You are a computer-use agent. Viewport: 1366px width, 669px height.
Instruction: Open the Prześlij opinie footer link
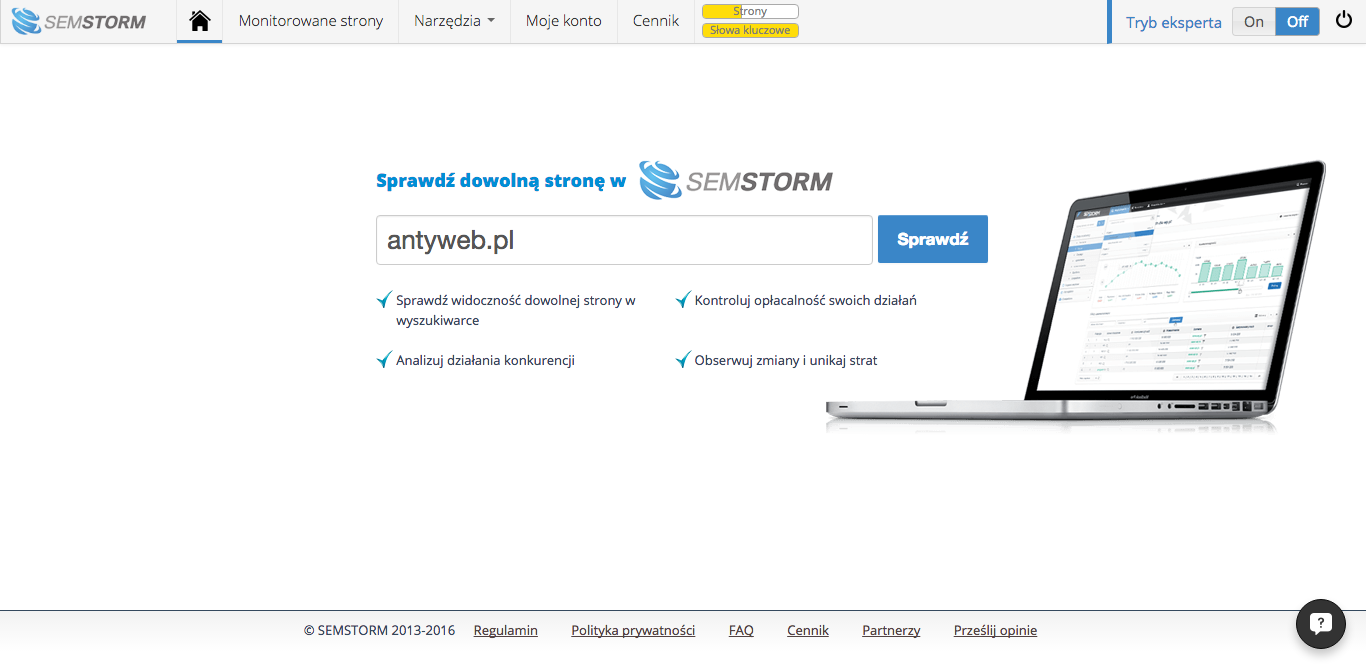(995, 631)
